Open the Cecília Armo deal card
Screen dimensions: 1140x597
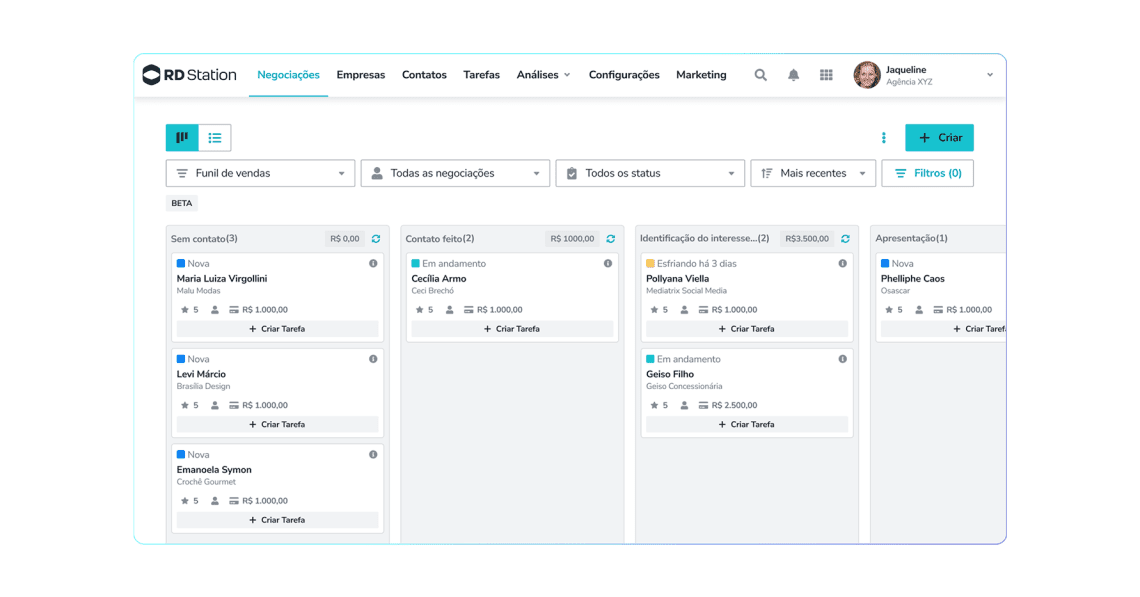pos(439,279)
